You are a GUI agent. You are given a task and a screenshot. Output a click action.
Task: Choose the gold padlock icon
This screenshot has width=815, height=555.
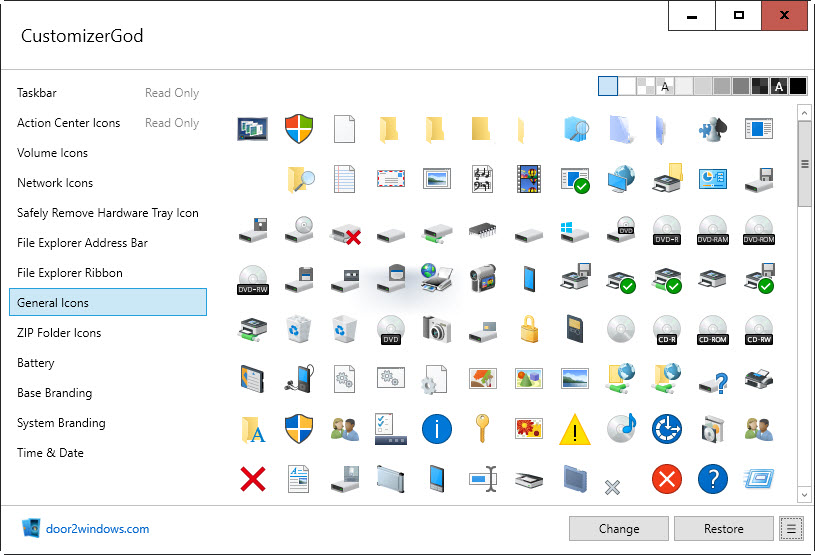point(529,329)
